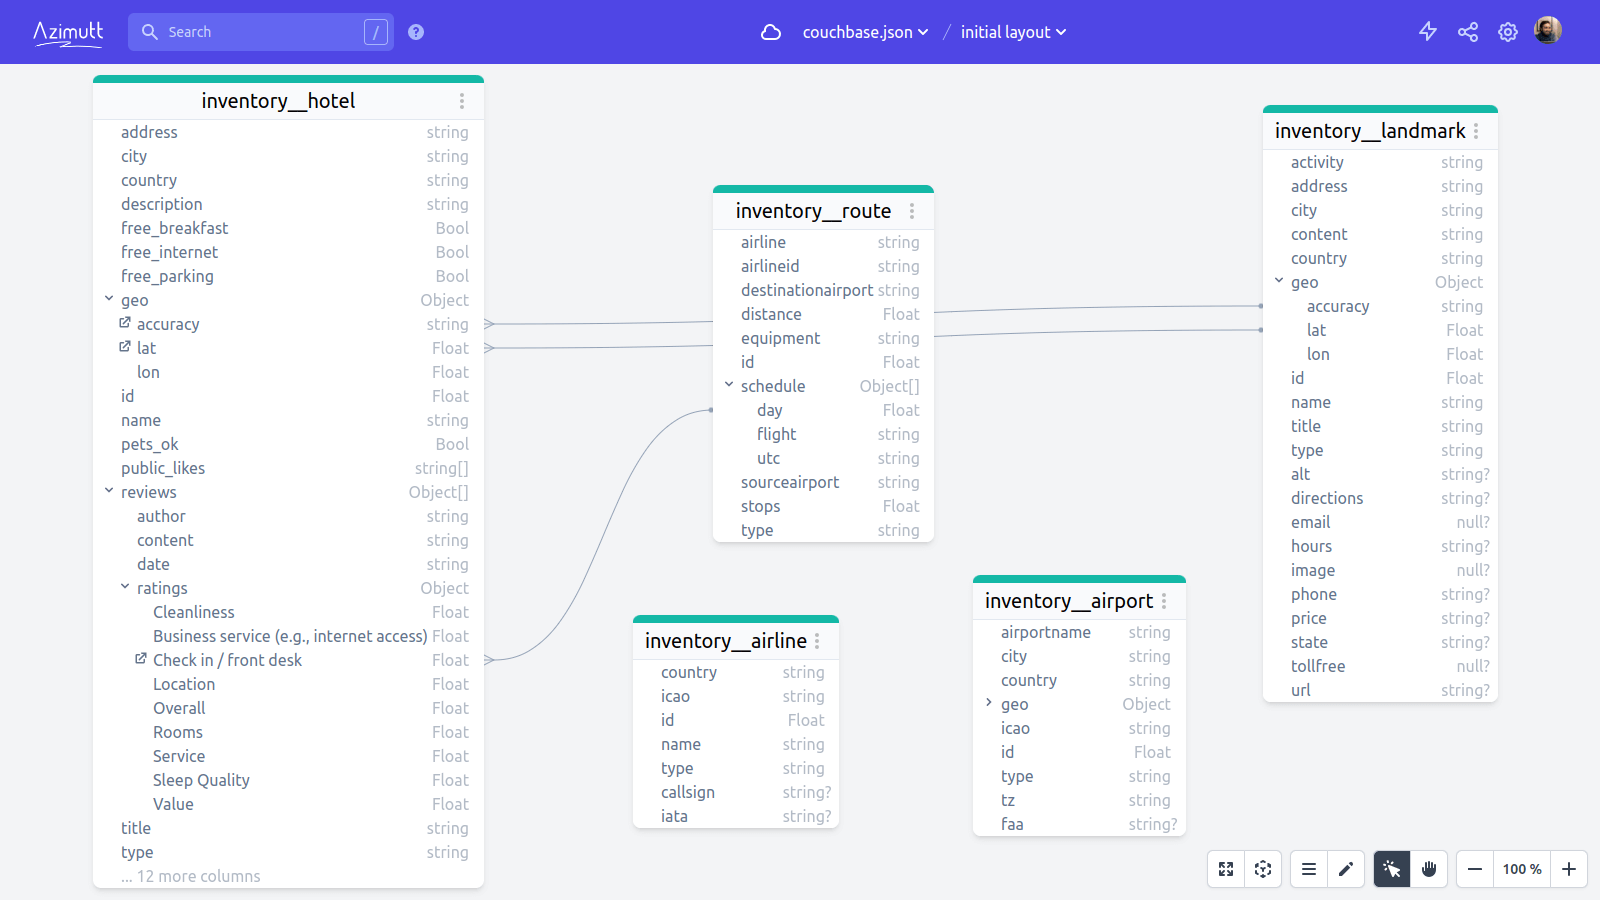Click the auto-arrange layout icon

1263,869
